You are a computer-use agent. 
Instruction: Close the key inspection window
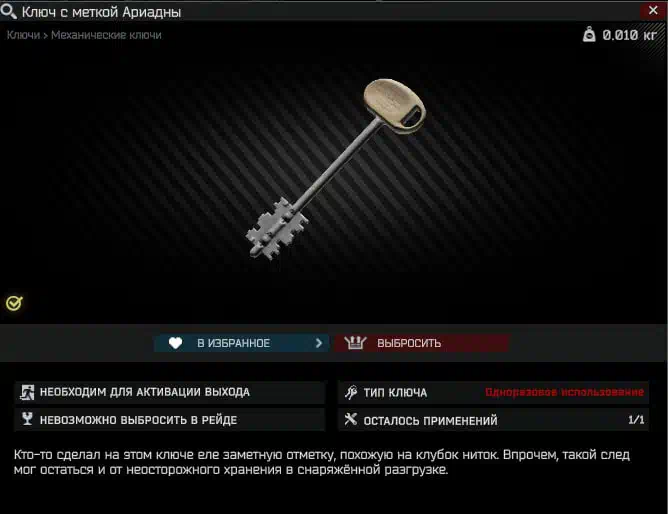pos(653,11)
